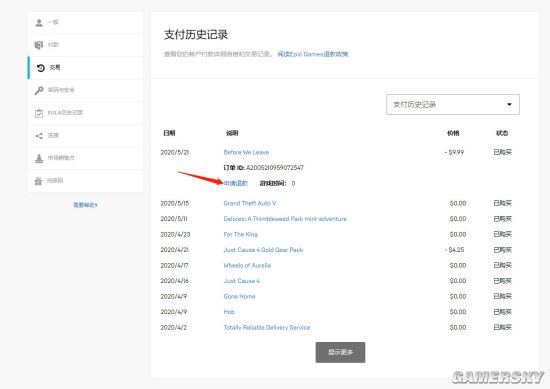Open the payment history type combo box
This screenshot has width=550, height=389.
point(453,105)
